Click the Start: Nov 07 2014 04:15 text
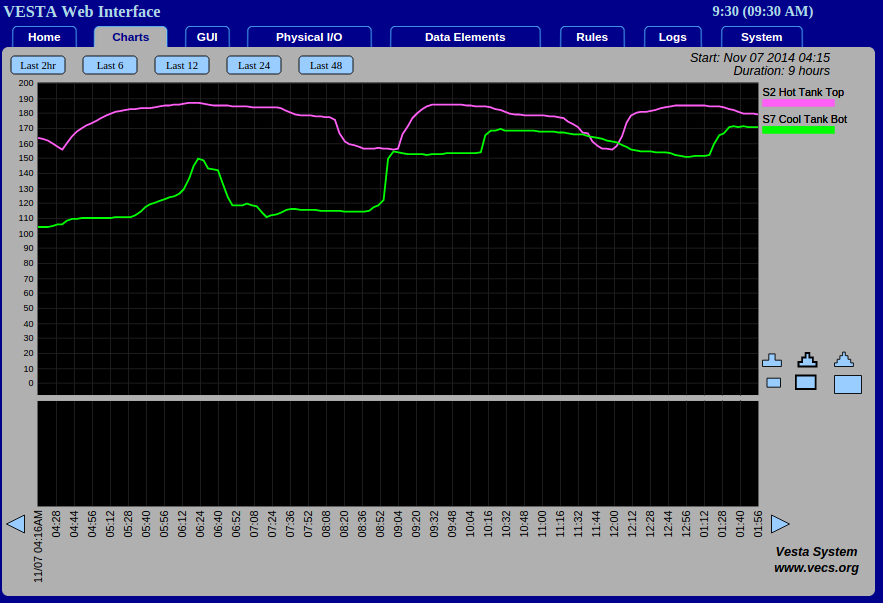This screenshot has height=603, width=883. point(760,57)
